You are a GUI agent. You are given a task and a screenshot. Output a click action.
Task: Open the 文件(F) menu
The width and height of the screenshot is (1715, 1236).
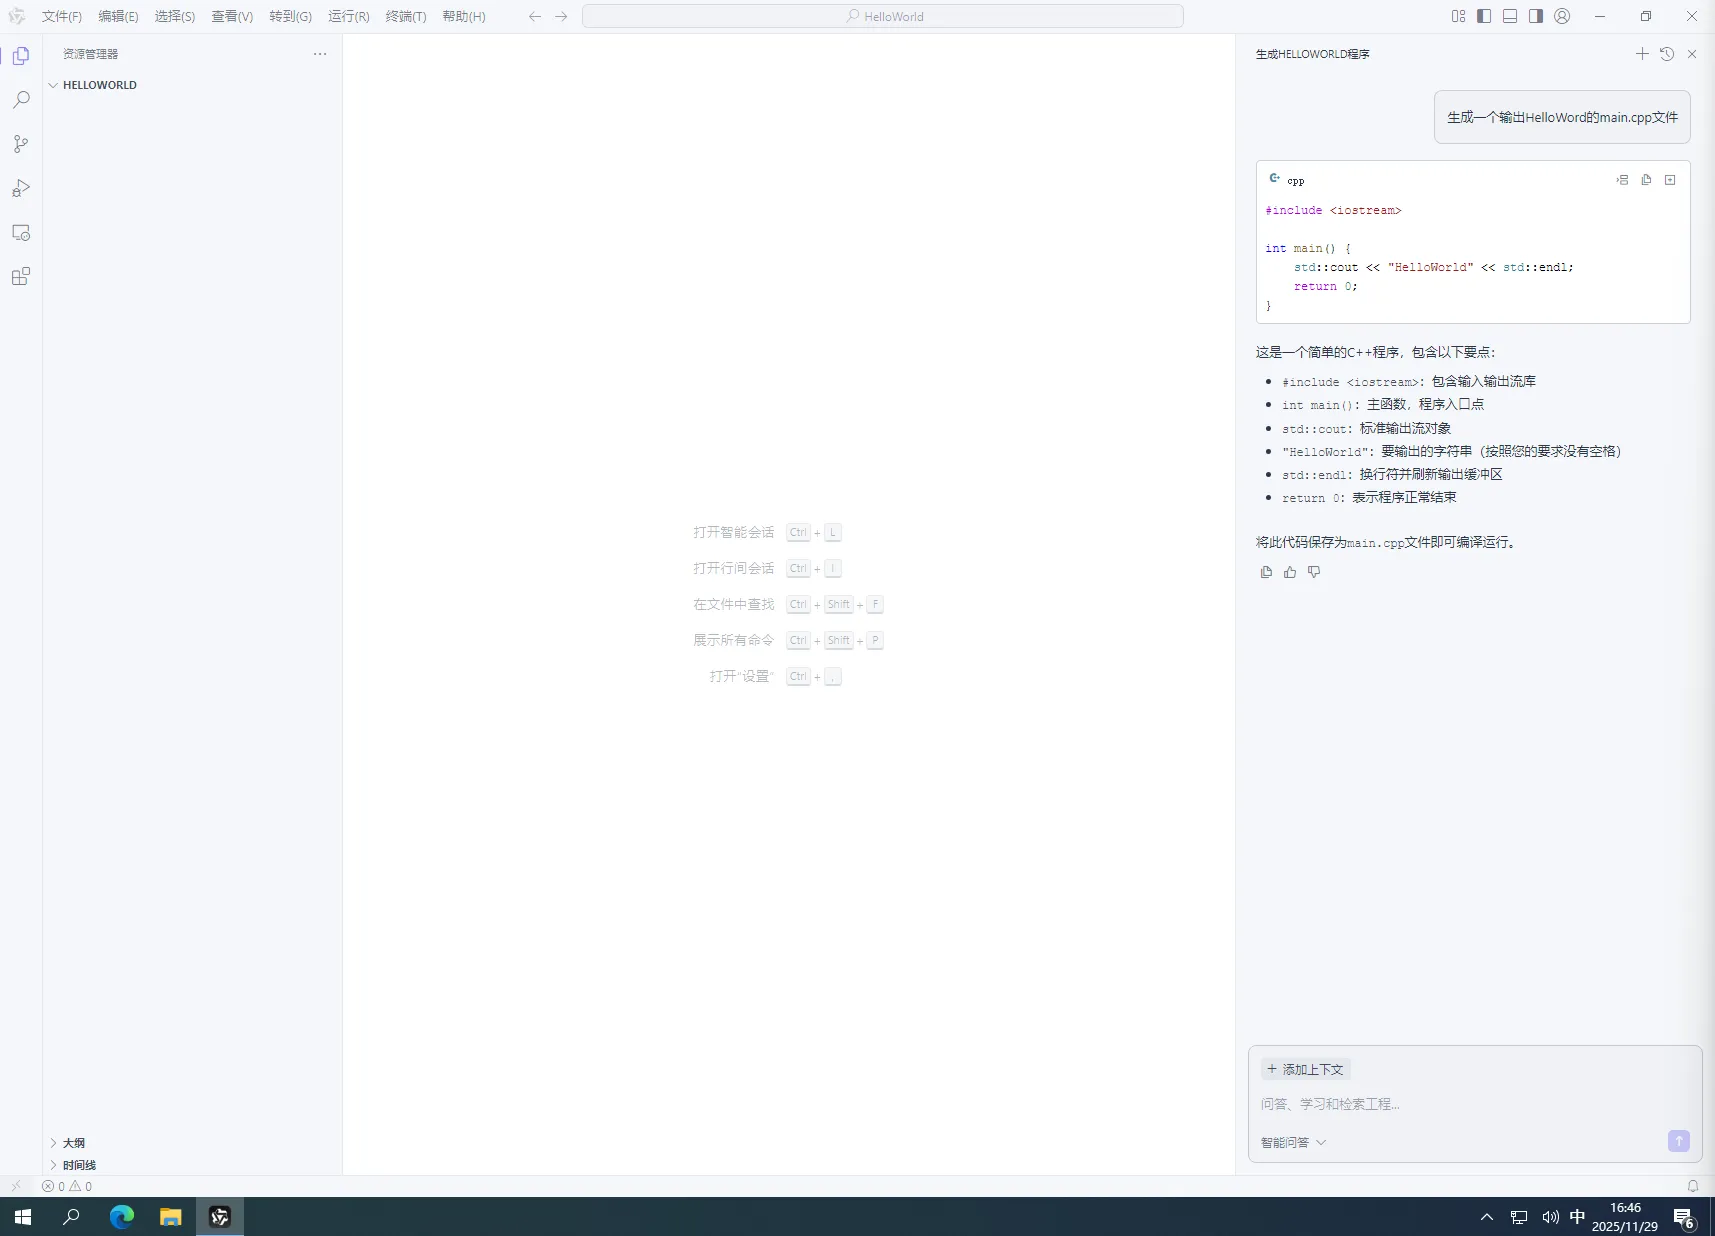tap(62, 16)
